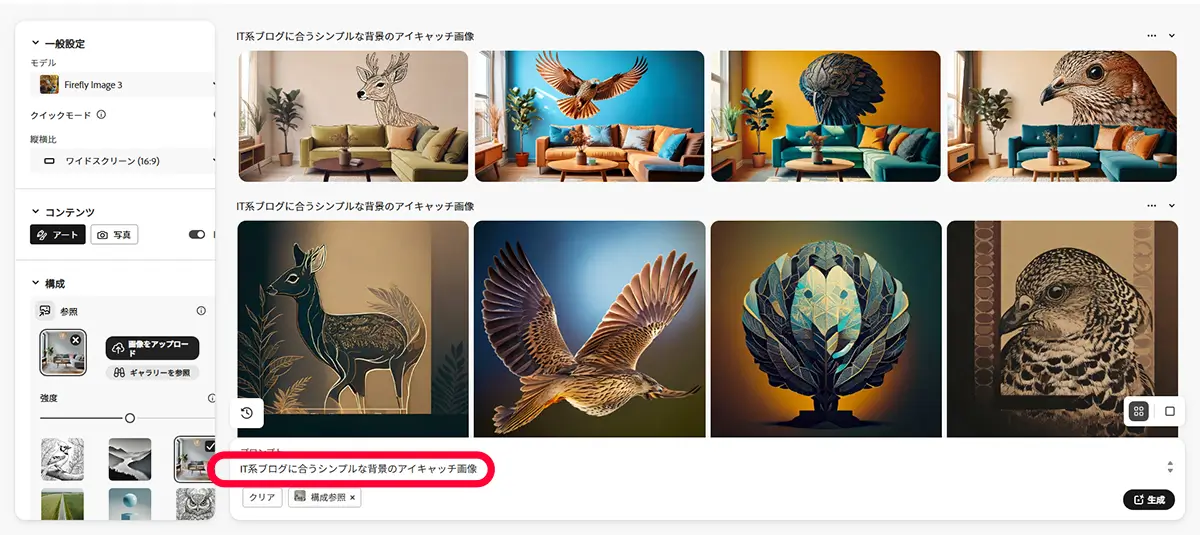Click the クイックモード info icon
Image resolution: width=1200 pixels, height=535 pixels.
coord(101,115)
